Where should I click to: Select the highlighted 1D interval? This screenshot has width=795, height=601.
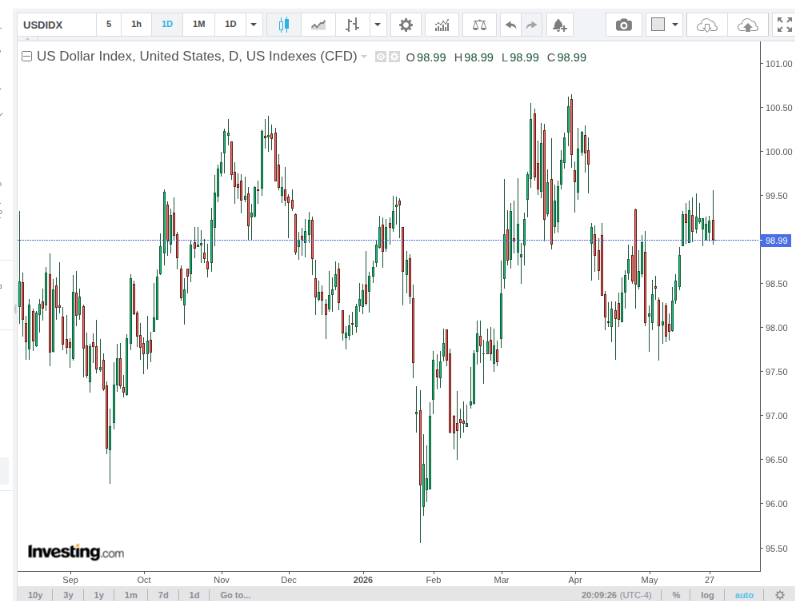(x=167, y=24)
